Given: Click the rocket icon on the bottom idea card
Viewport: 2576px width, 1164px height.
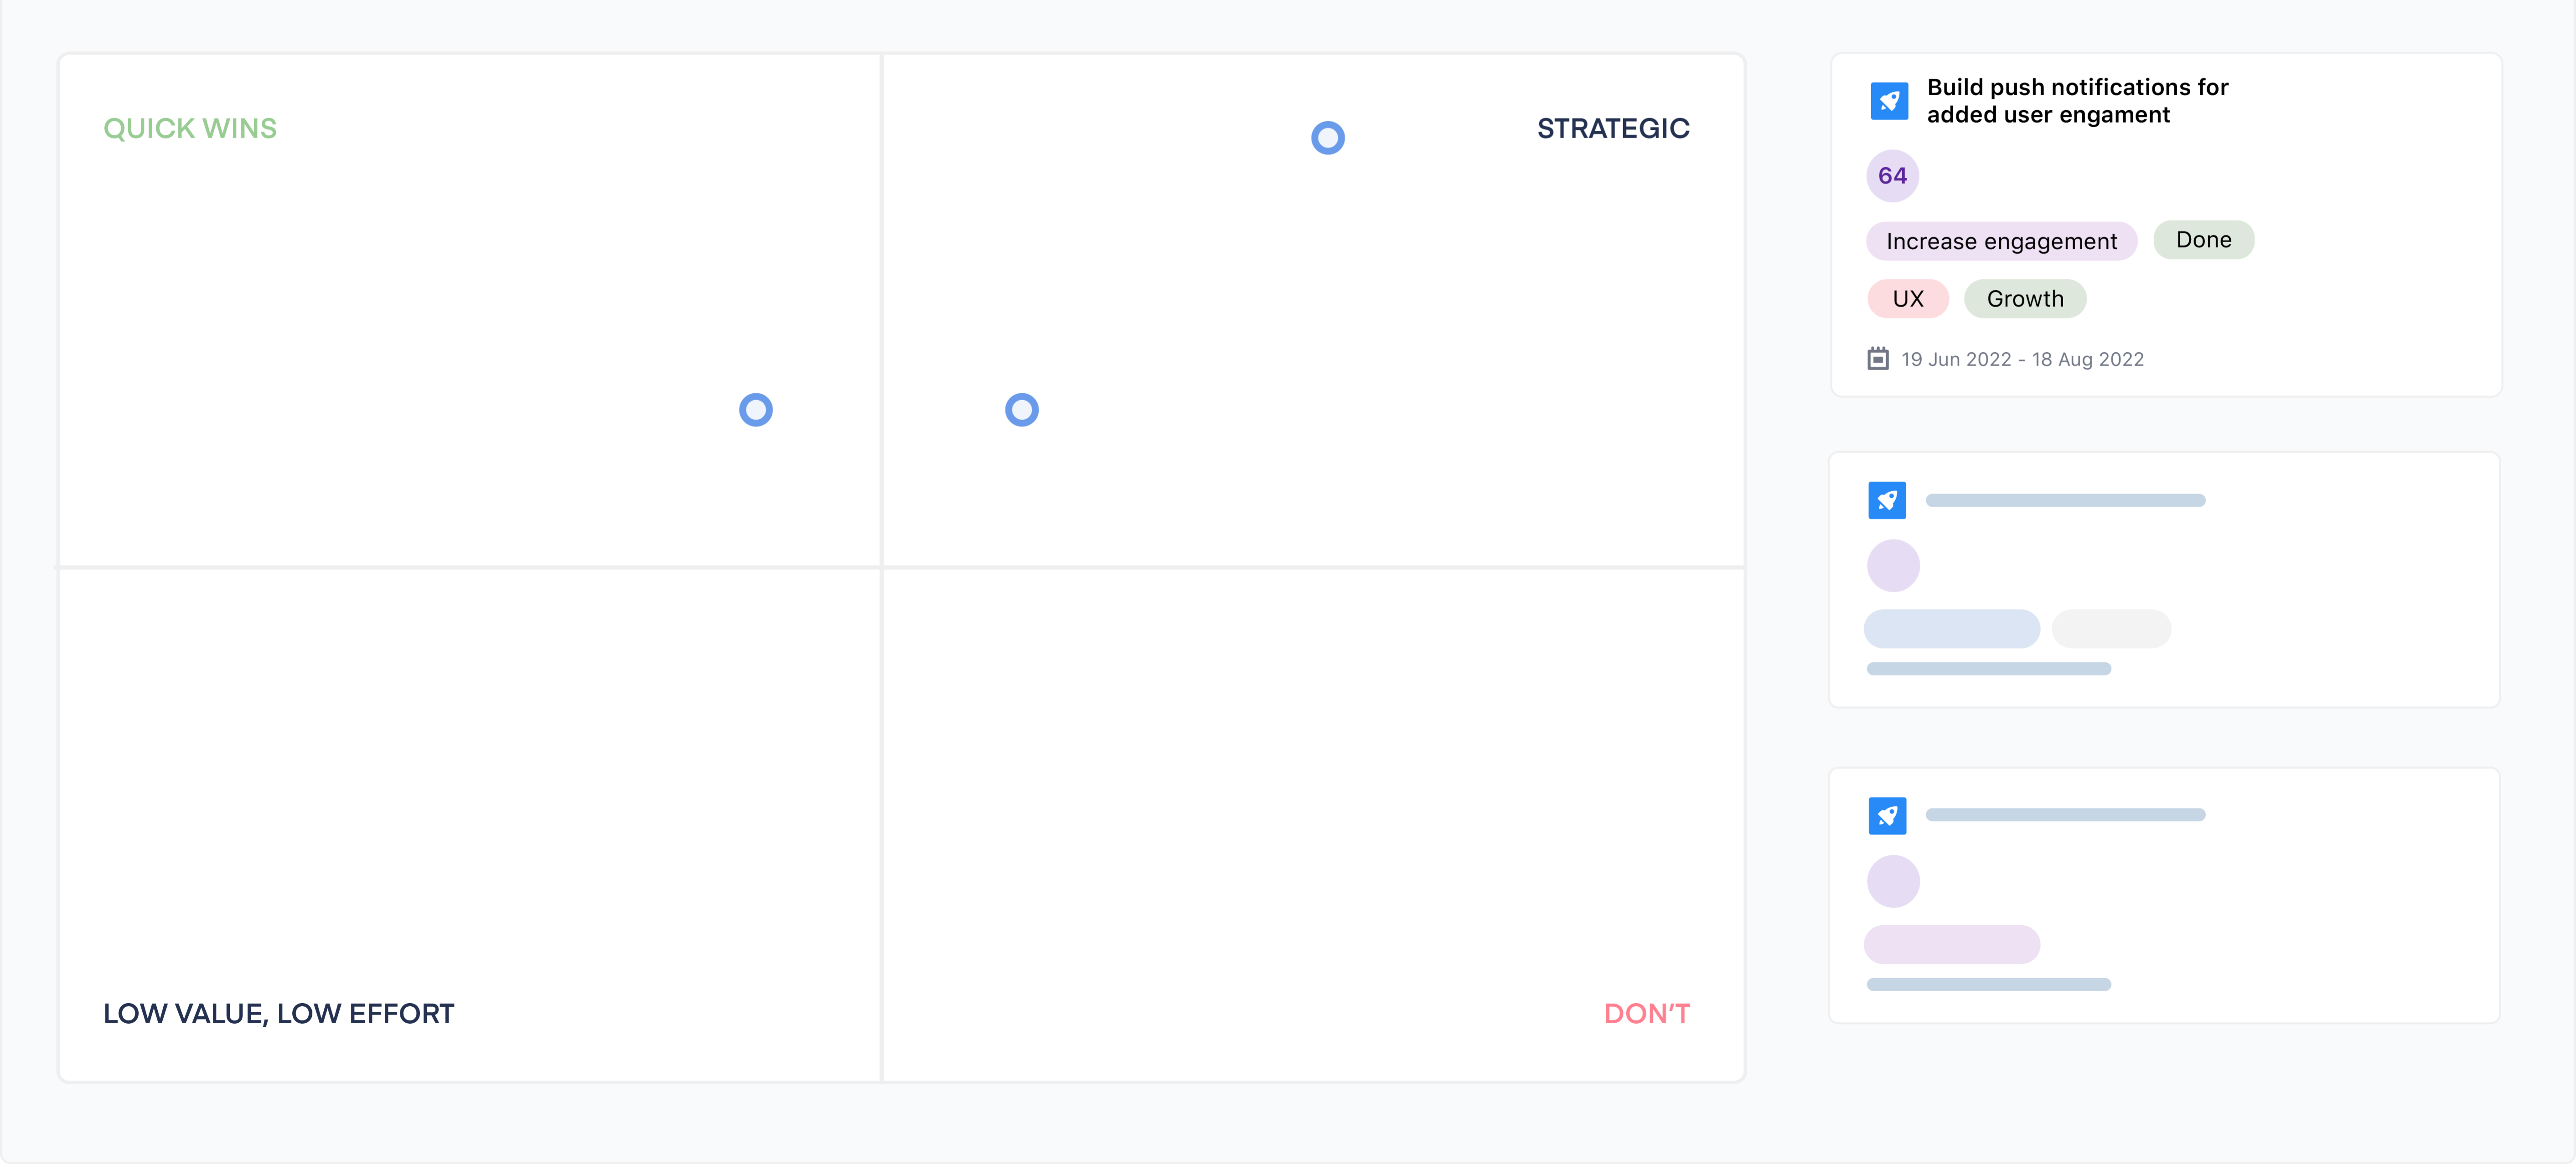Looking at the screenshot, I should click(x=1887, y=815).
